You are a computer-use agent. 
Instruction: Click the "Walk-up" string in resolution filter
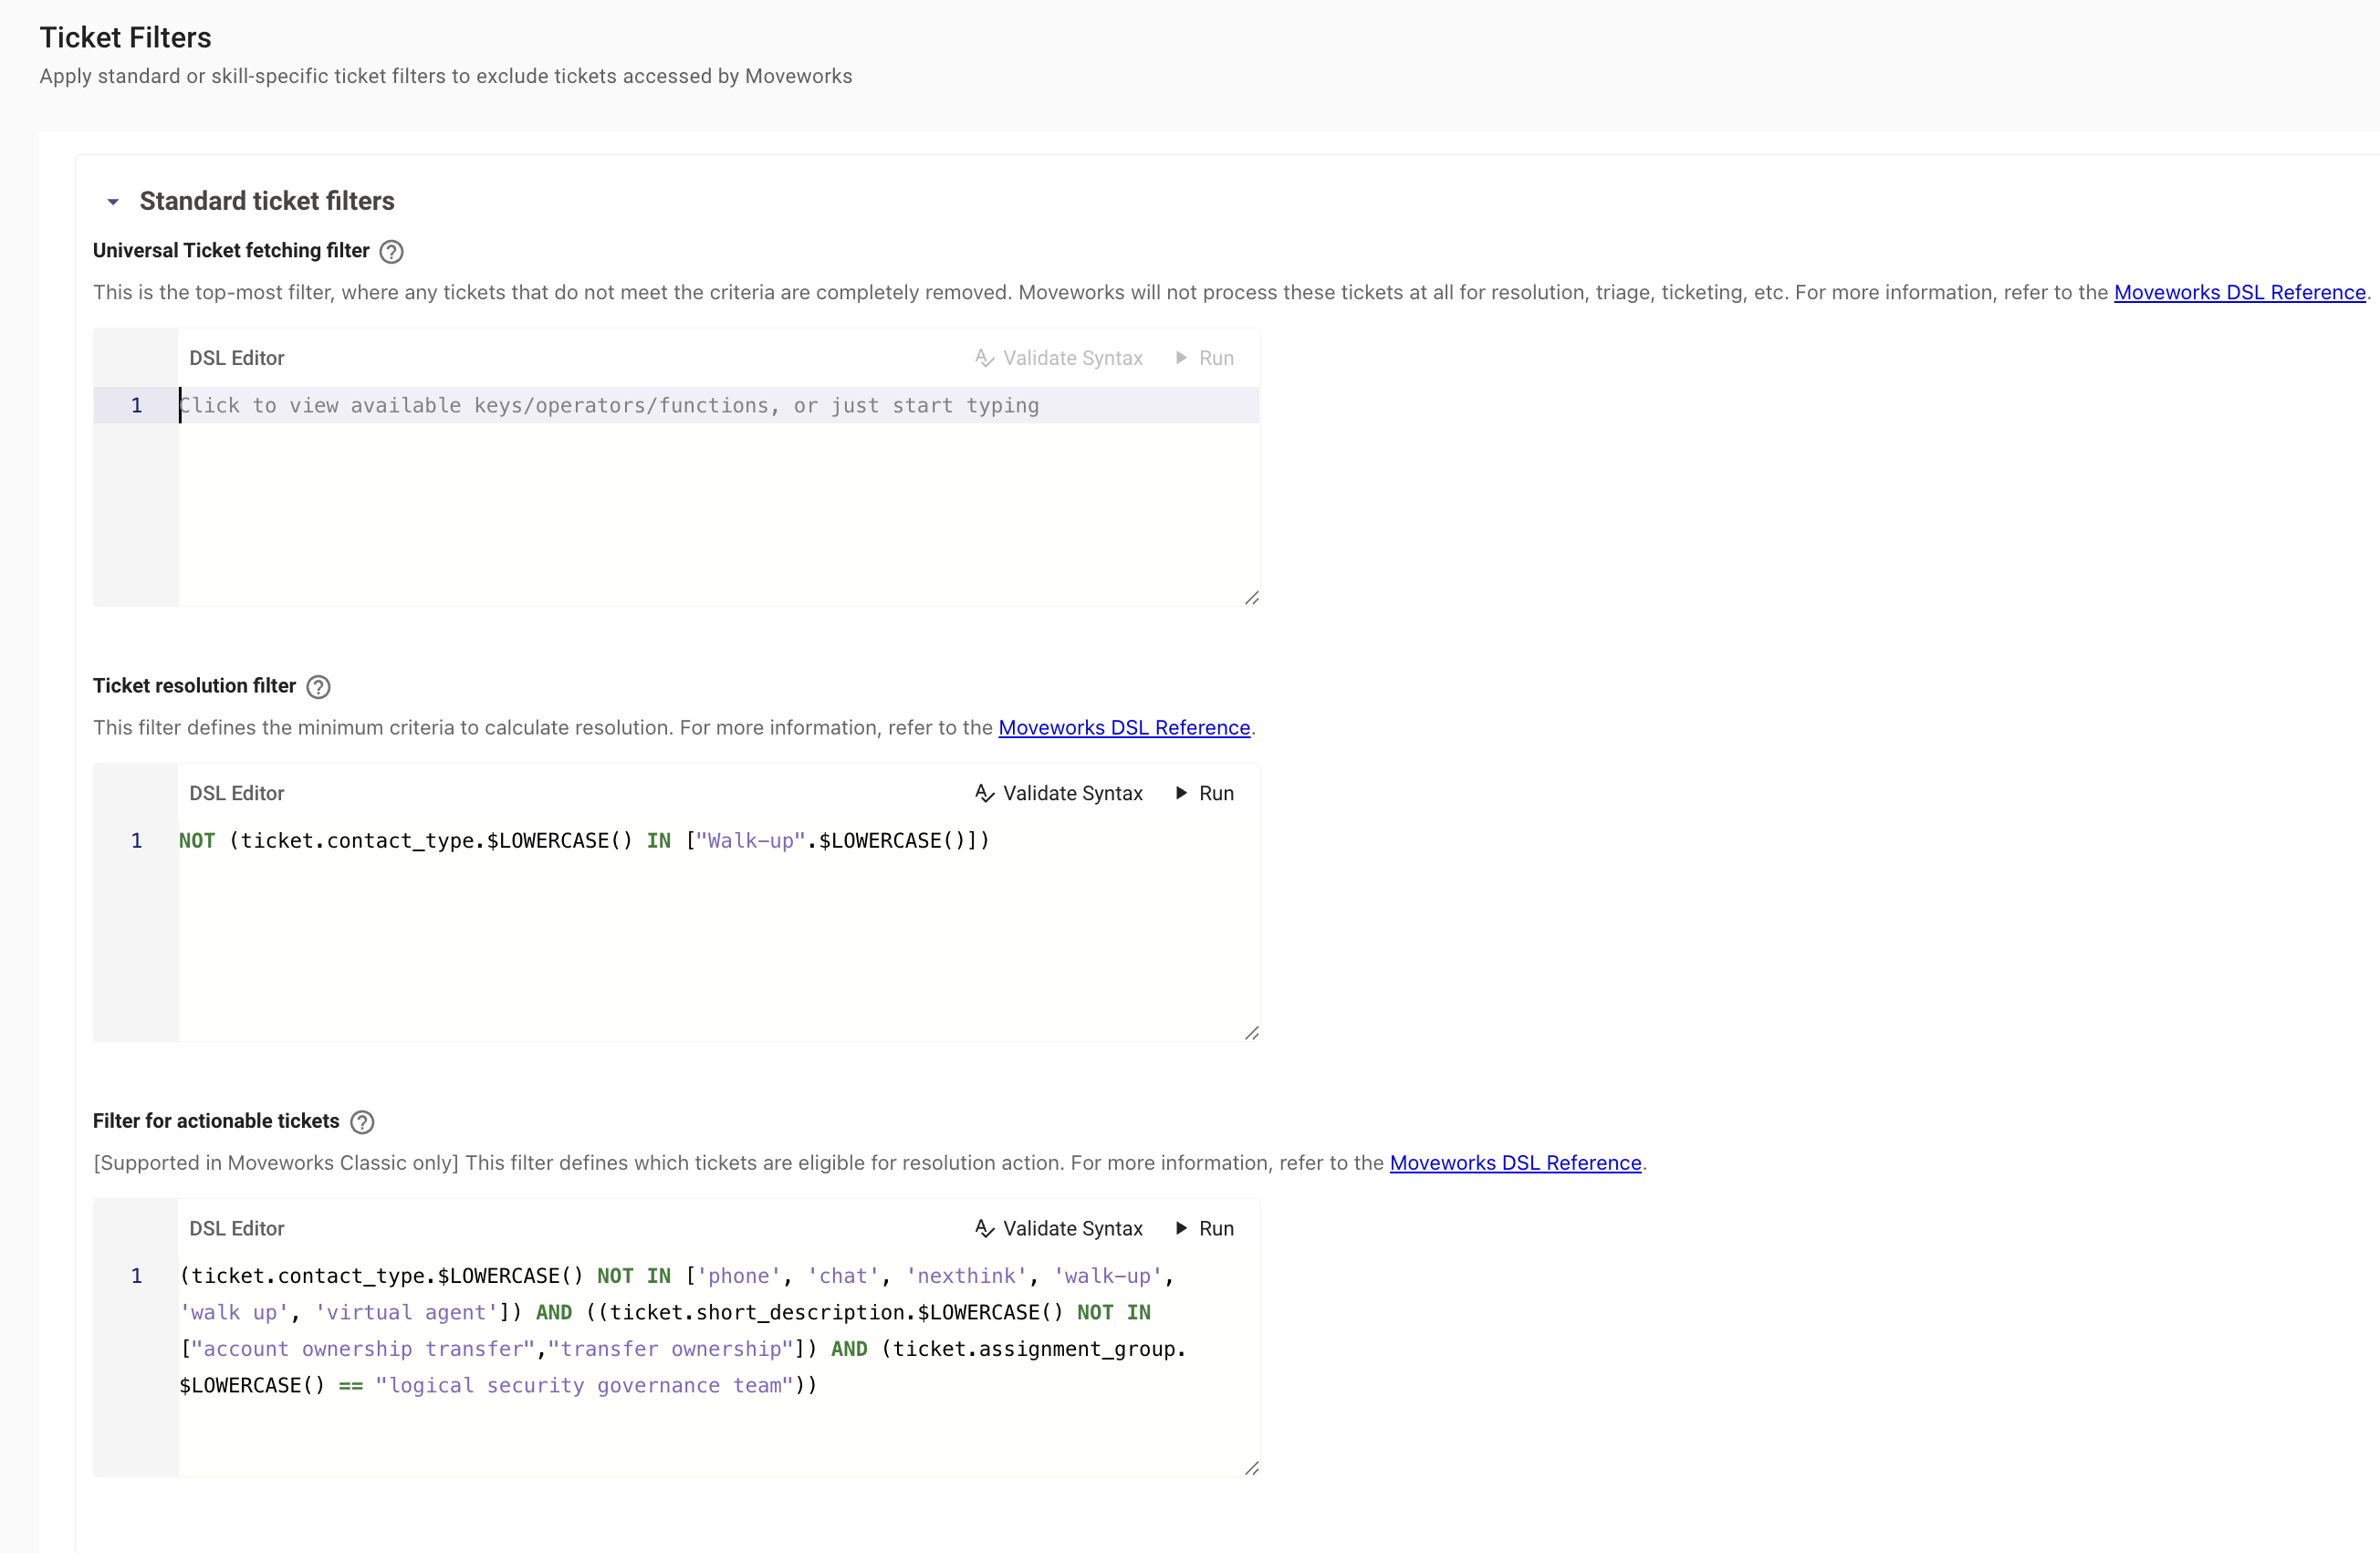(x=751, y=841)
